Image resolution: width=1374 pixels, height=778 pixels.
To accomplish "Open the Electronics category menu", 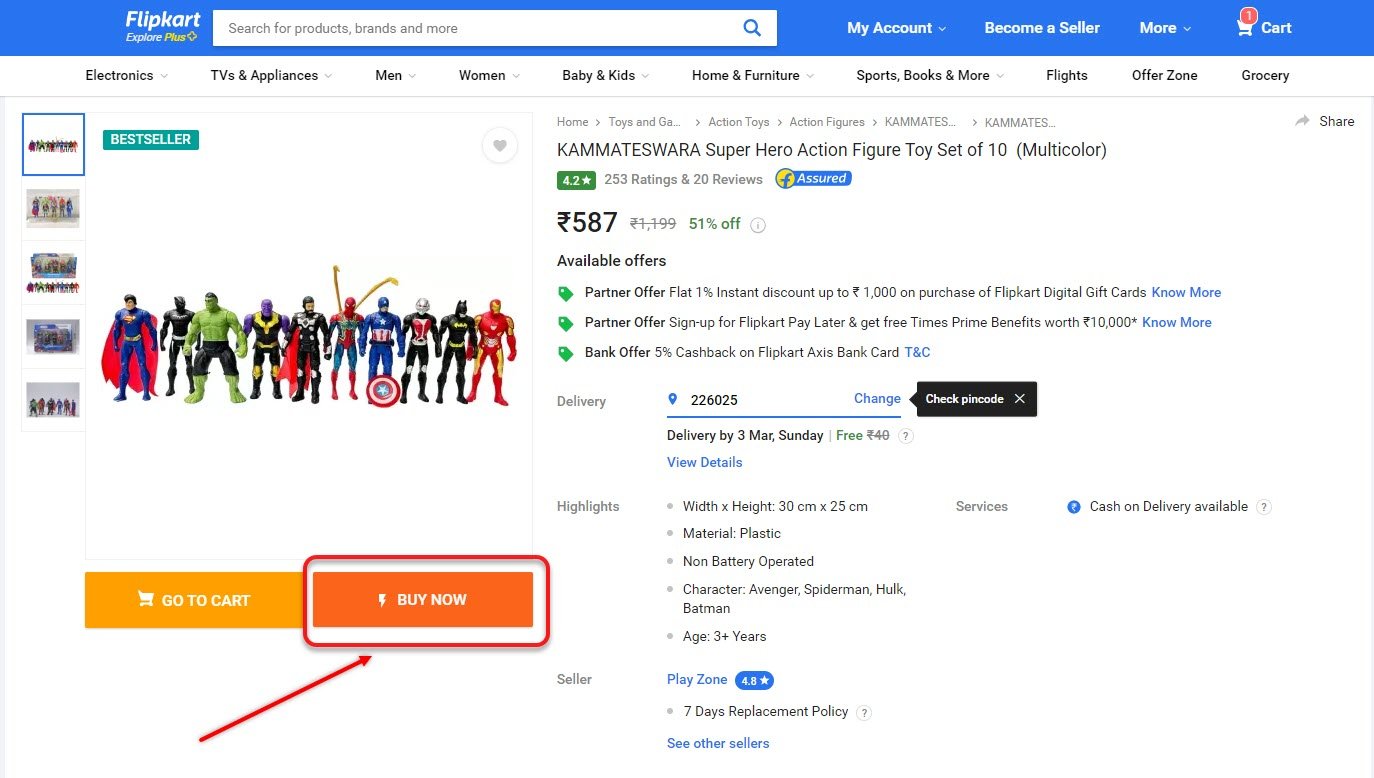I will click(126, 75).
